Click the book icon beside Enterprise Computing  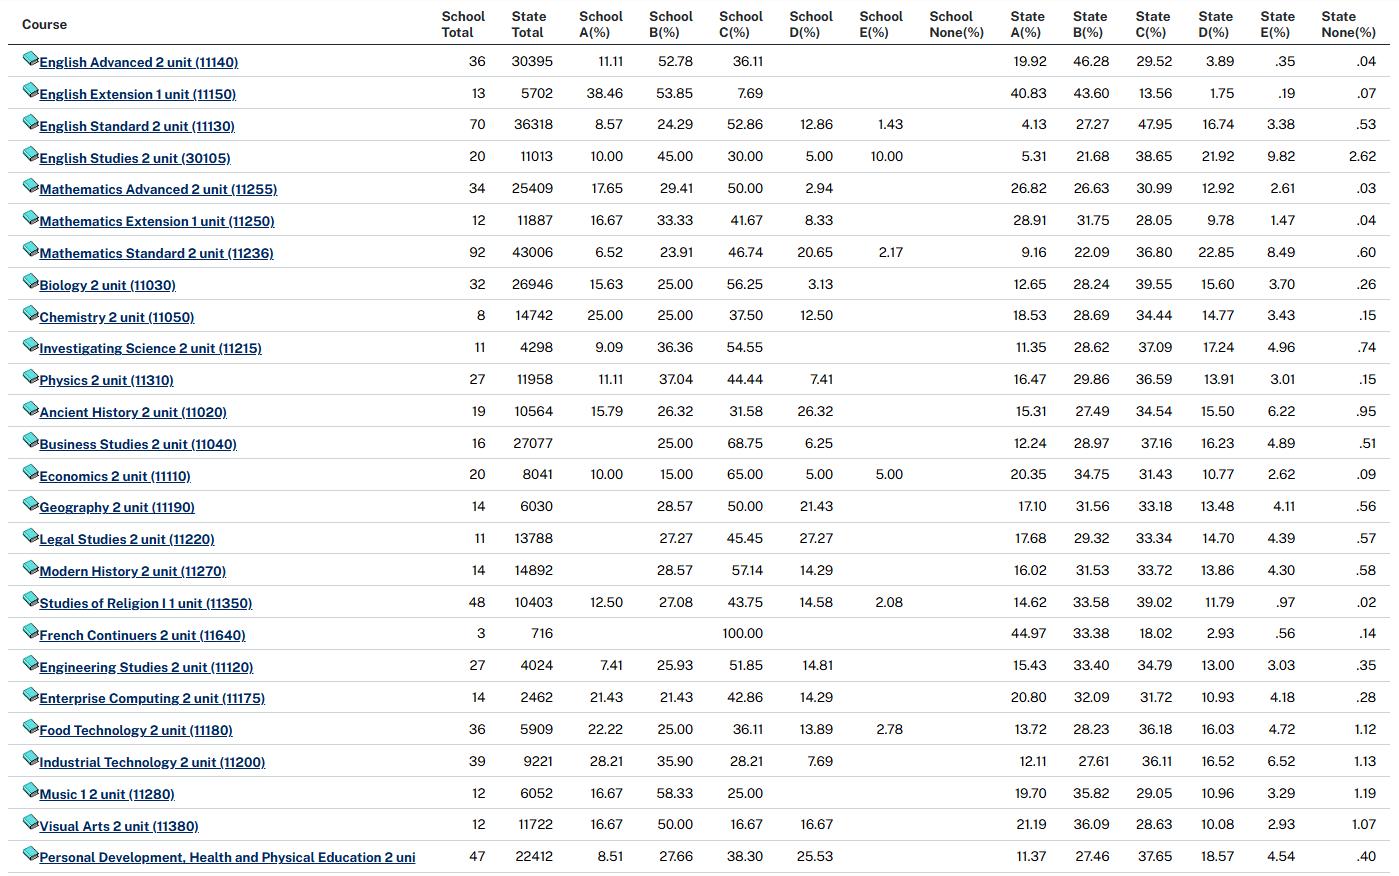pos(30,696)
